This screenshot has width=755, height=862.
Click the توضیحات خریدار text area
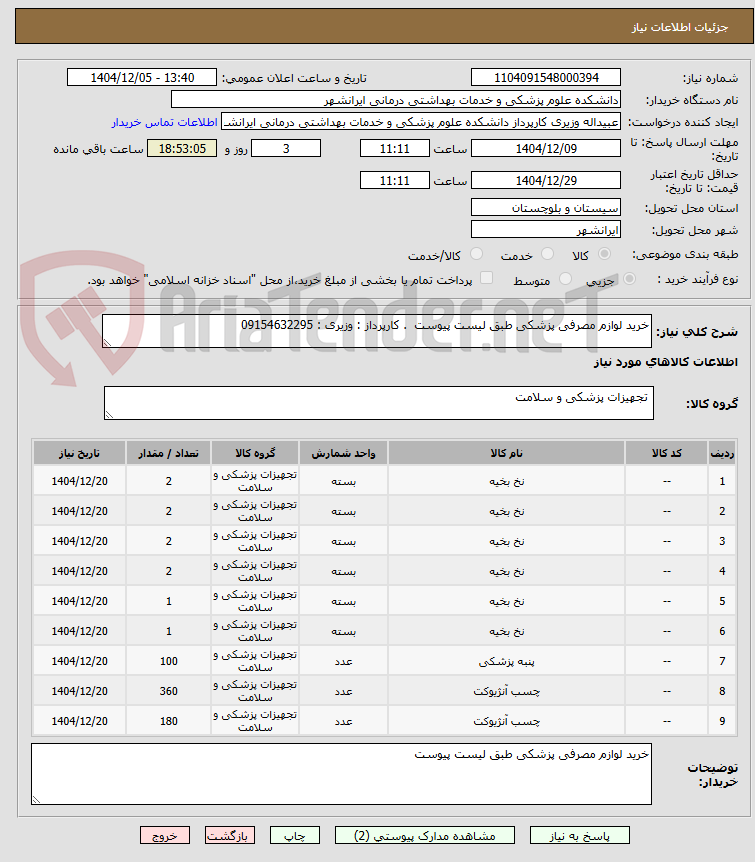click(341, 774)
